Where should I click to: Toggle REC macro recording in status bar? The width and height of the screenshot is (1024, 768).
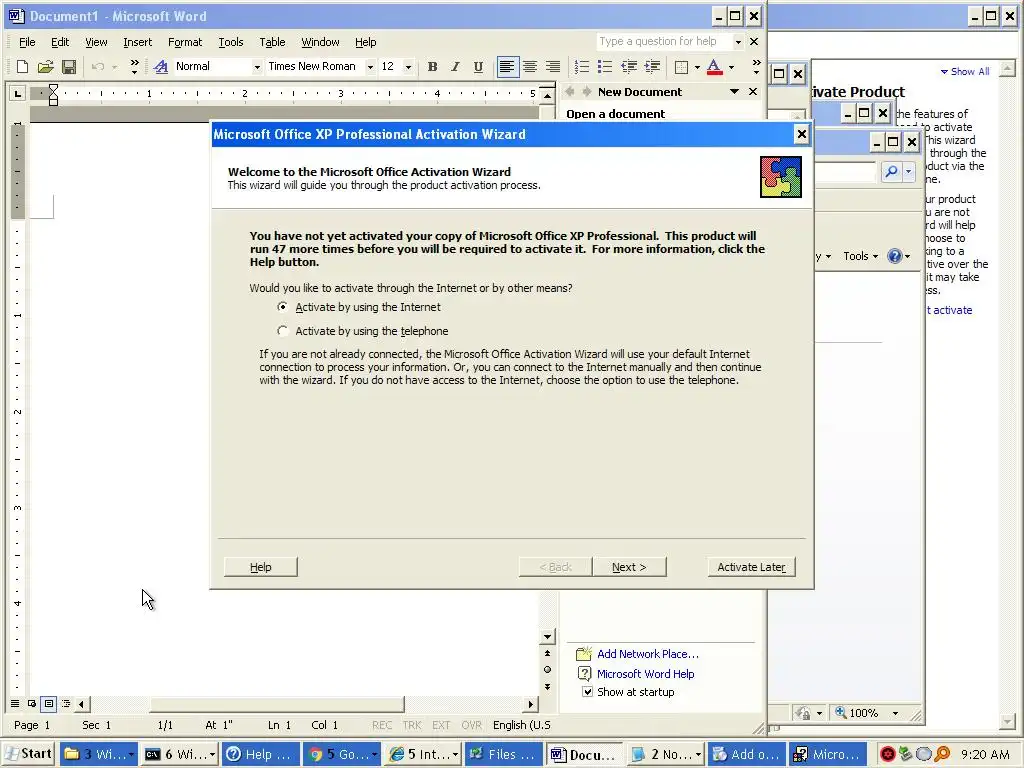(x=382, y=726)
